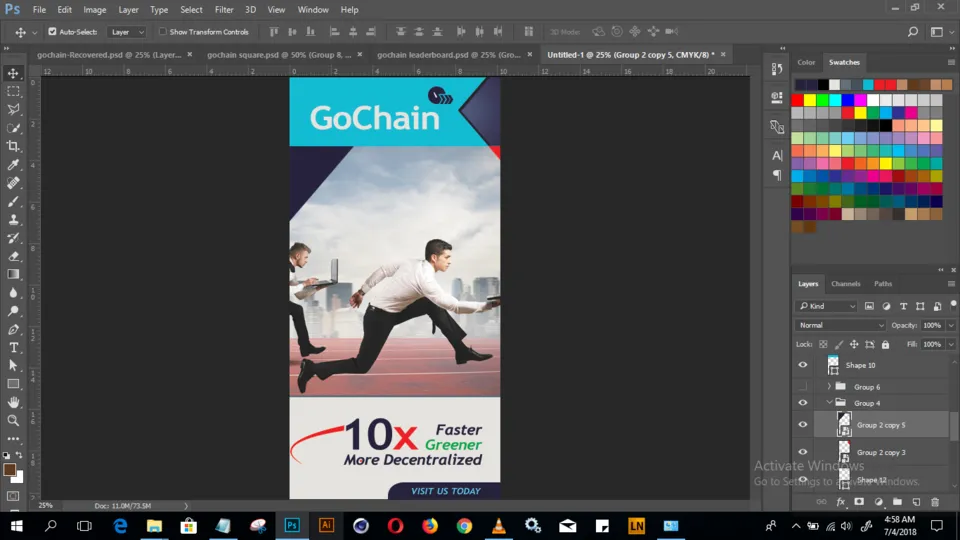
Task: Select the History Brush tool
Action: 13,238
